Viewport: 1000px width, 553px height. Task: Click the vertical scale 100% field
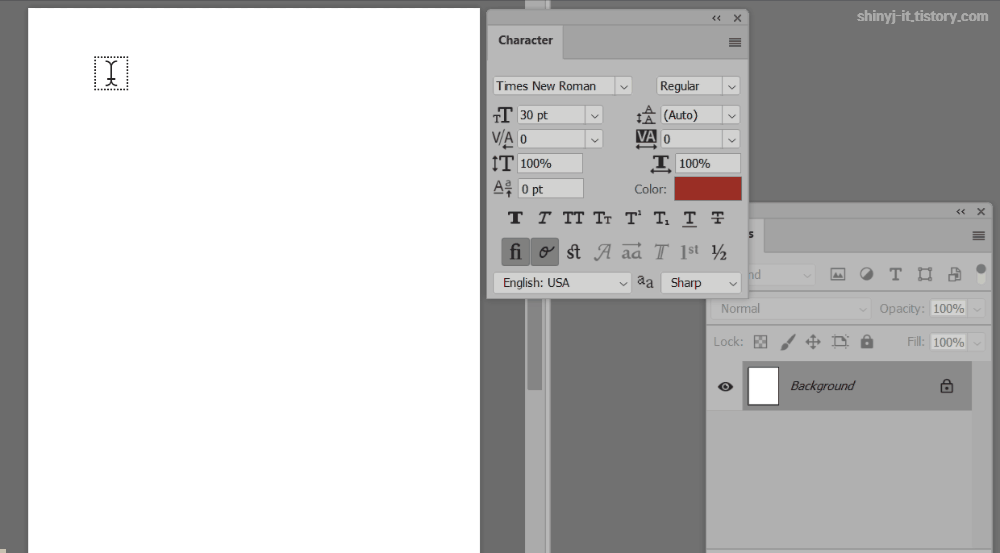550,164
